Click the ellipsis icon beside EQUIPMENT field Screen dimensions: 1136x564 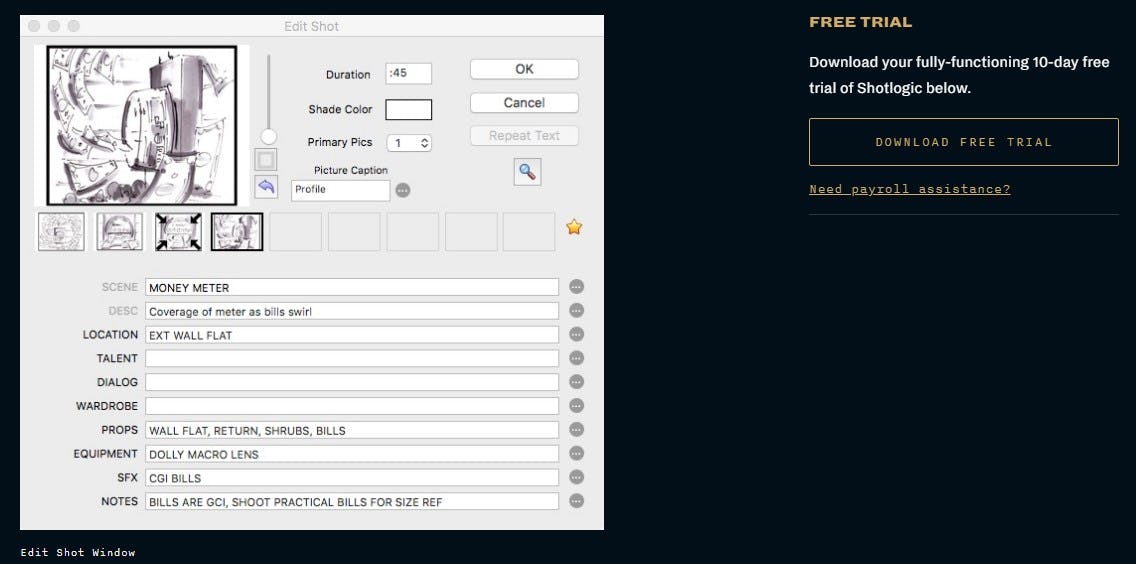click(576, 454)
